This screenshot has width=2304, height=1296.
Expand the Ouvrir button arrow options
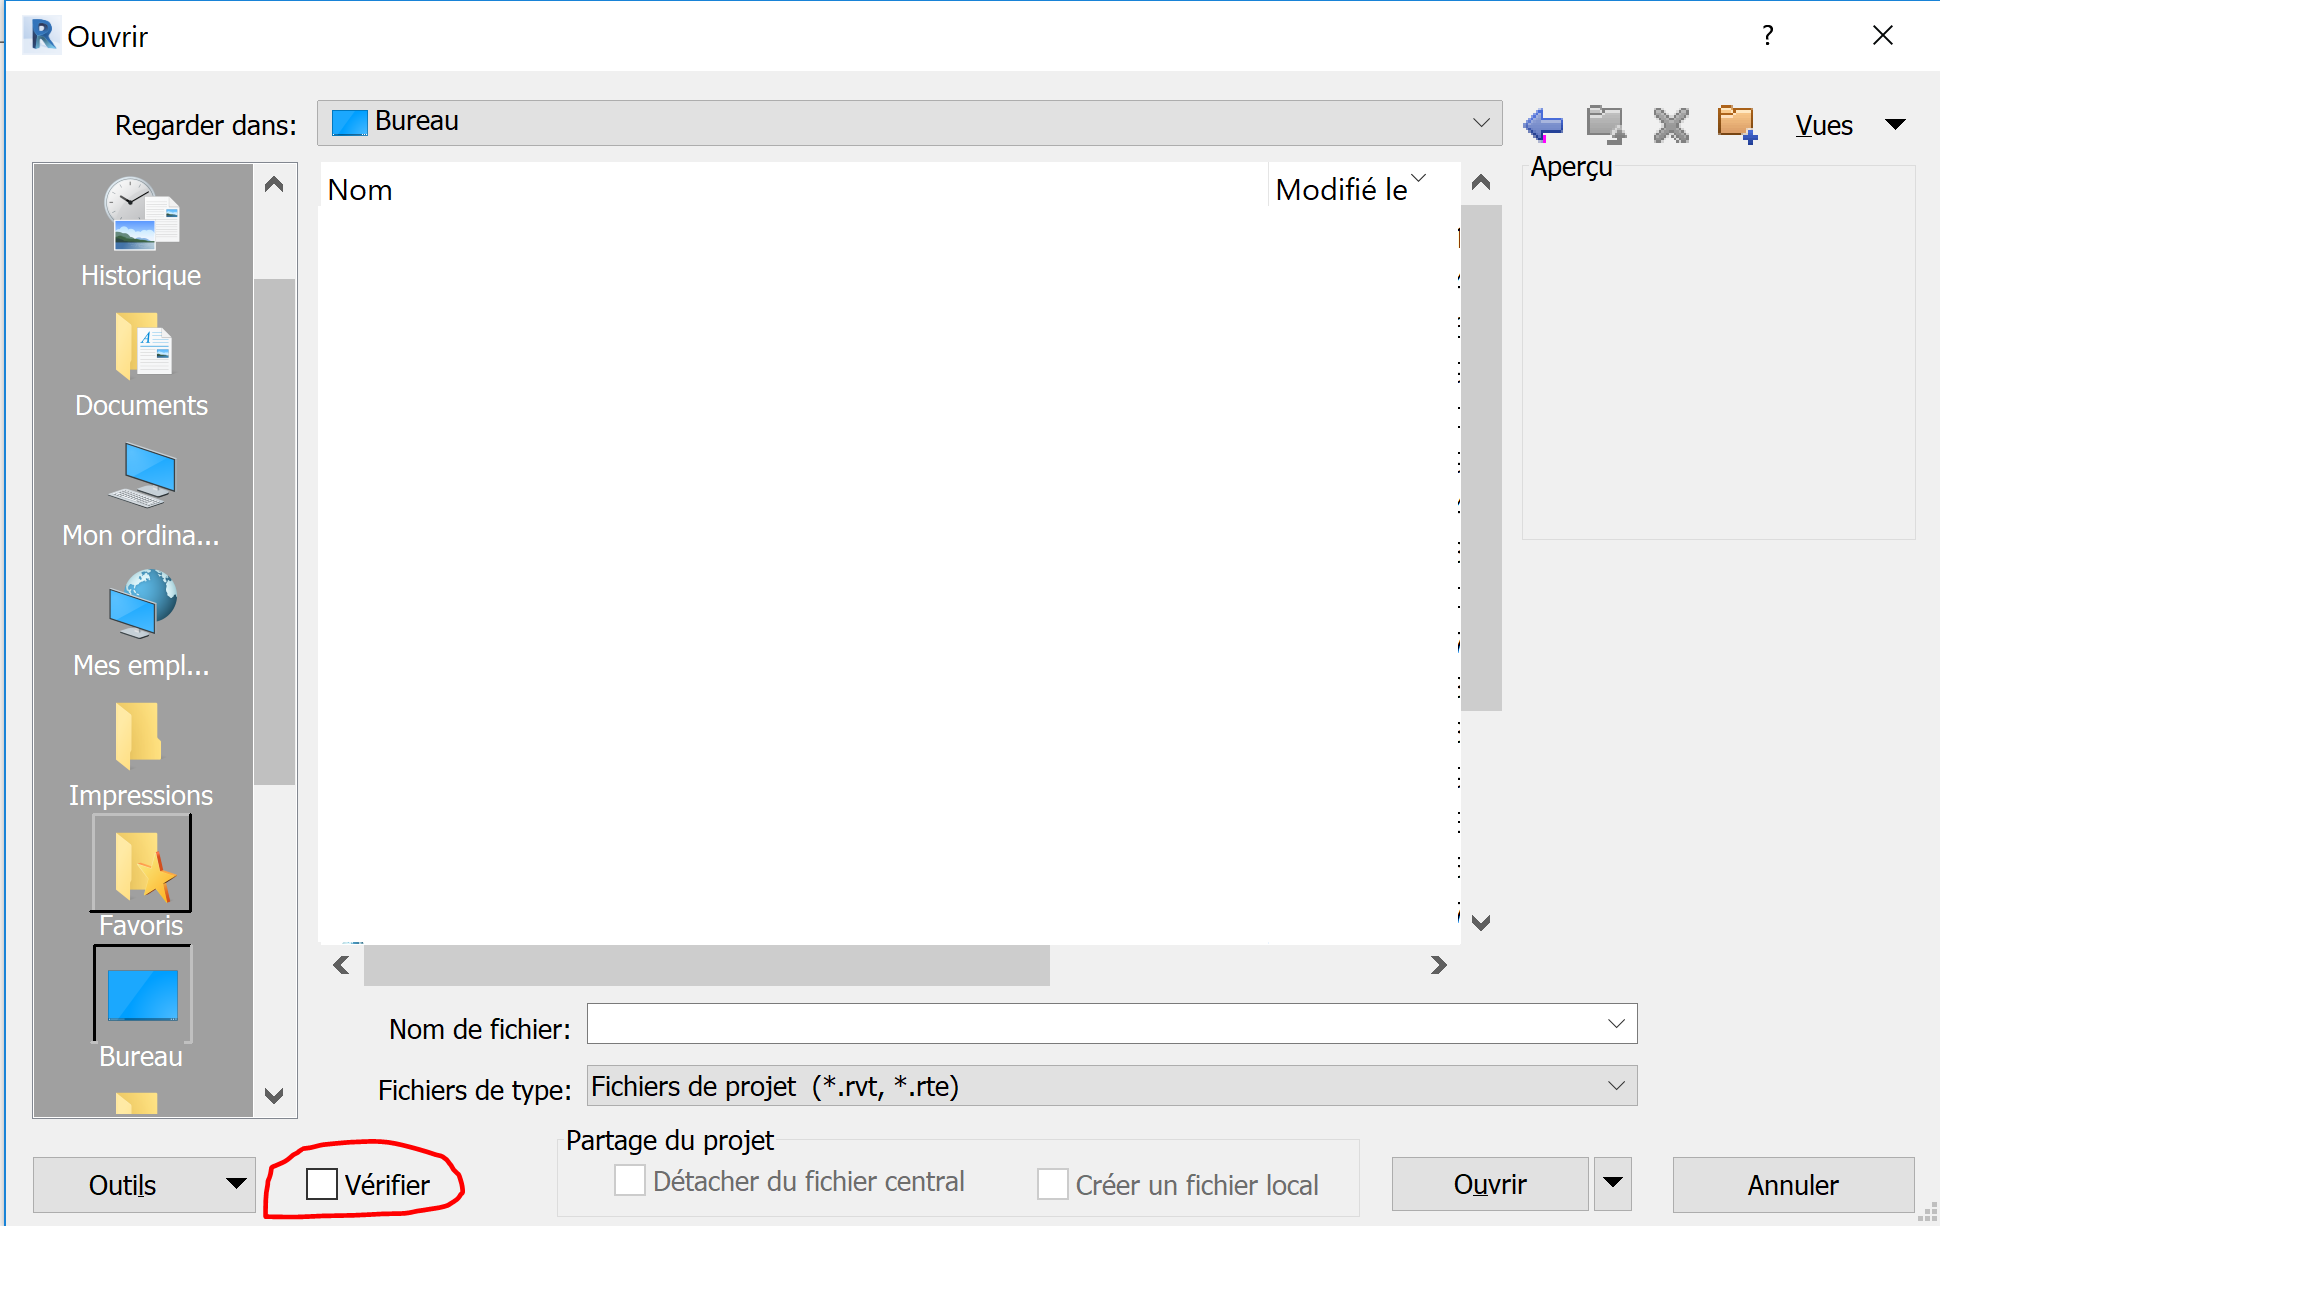click(x=1612, y=1183)
